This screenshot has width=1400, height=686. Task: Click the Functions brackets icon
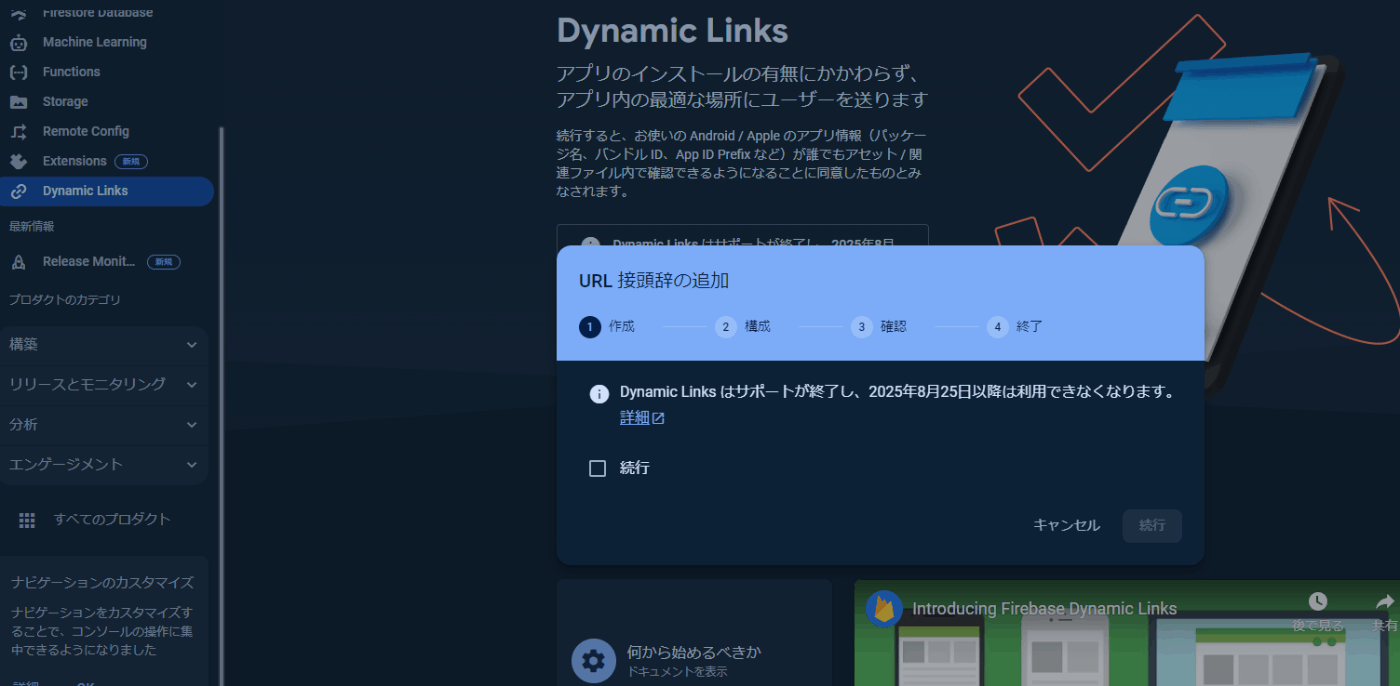click(x=18, y=72)
